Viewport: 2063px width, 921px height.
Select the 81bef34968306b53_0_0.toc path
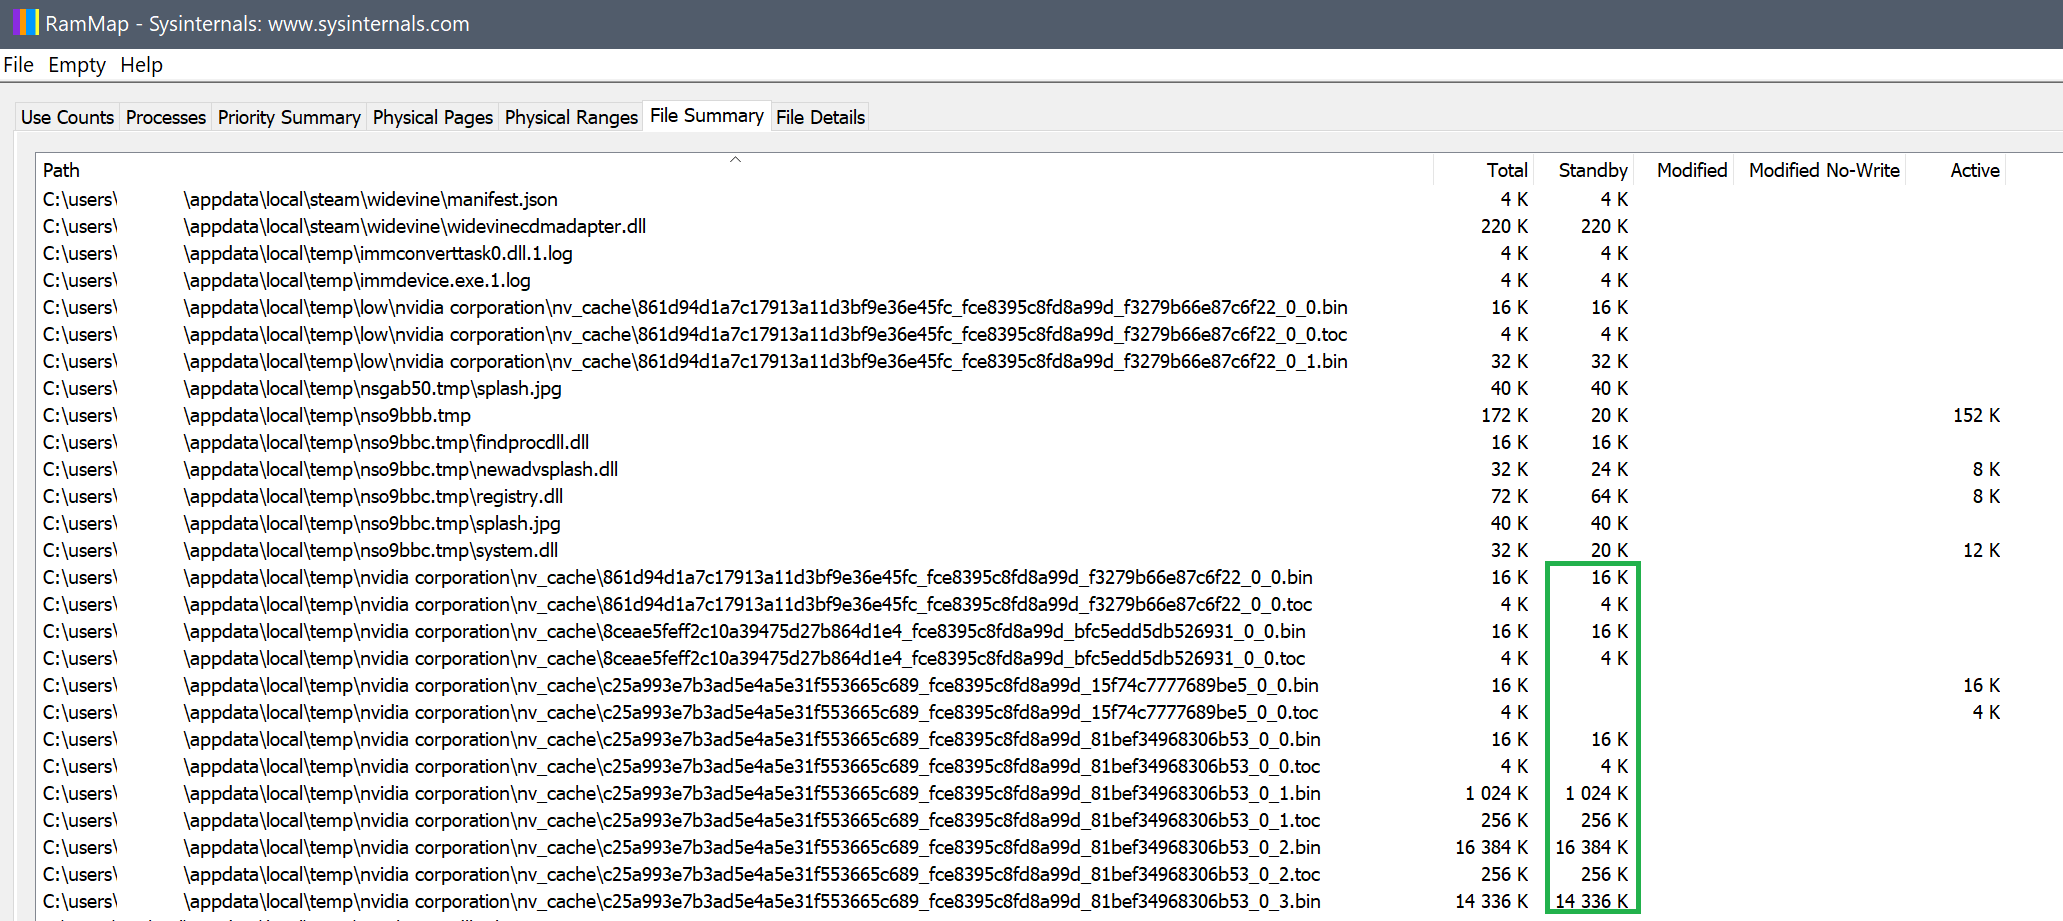[682, 766]
